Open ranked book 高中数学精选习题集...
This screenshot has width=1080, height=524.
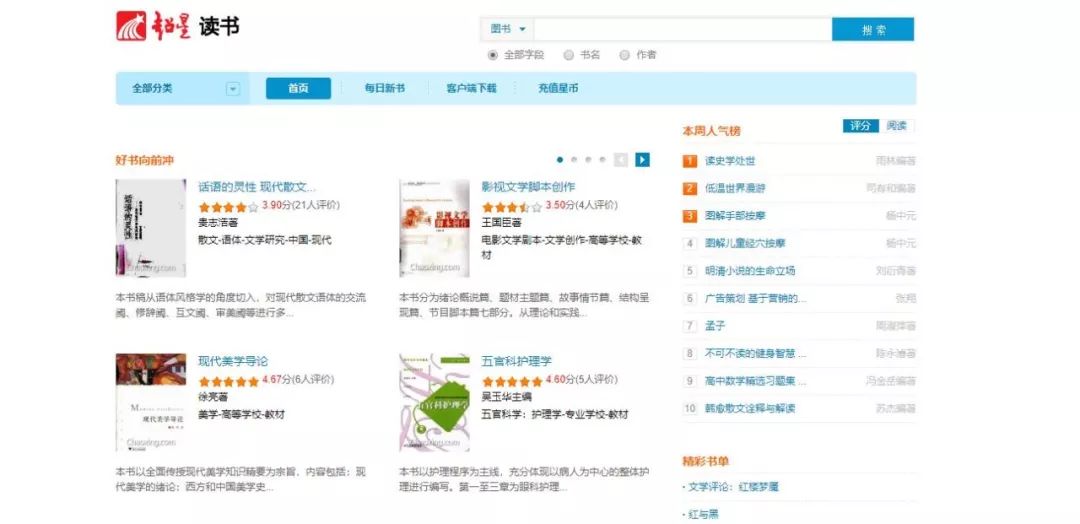point(756,381)
